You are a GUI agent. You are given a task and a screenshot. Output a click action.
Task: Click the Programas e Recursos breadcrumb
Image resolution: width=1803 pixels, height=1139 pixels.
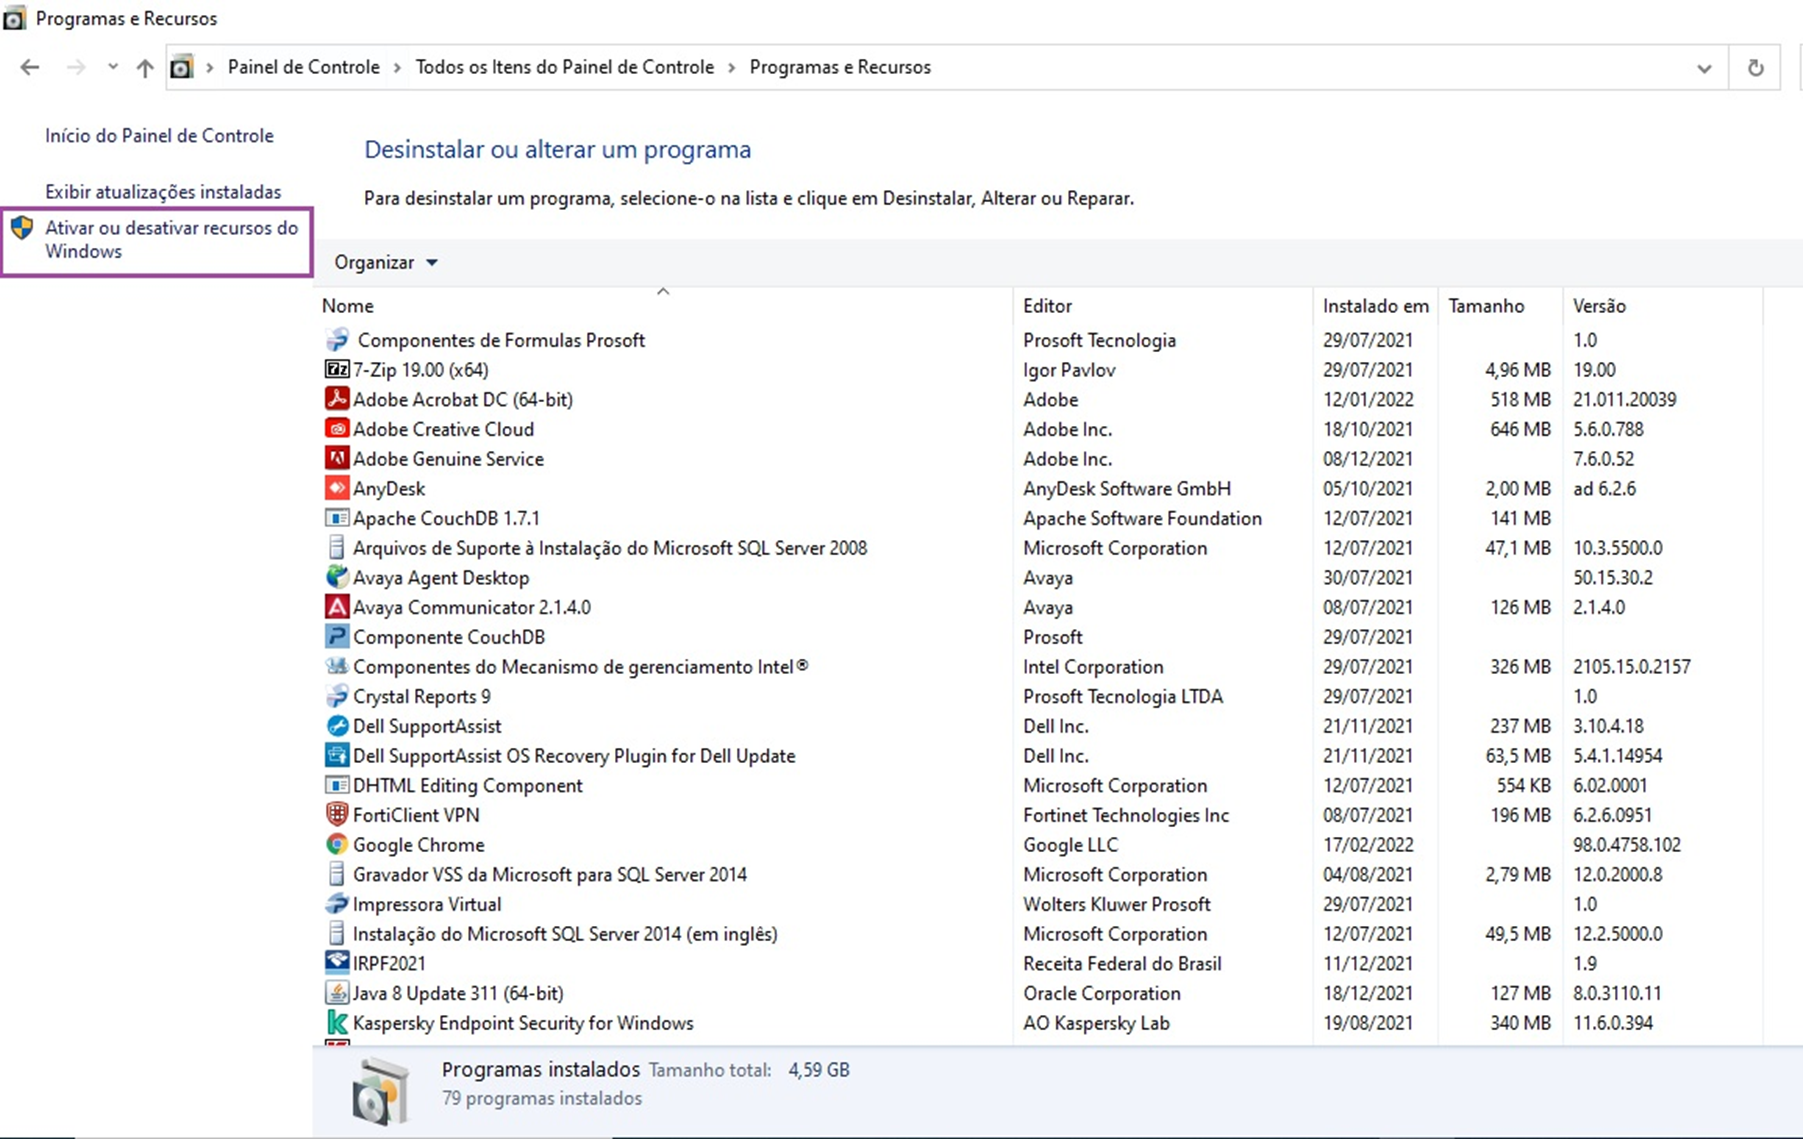840,67
